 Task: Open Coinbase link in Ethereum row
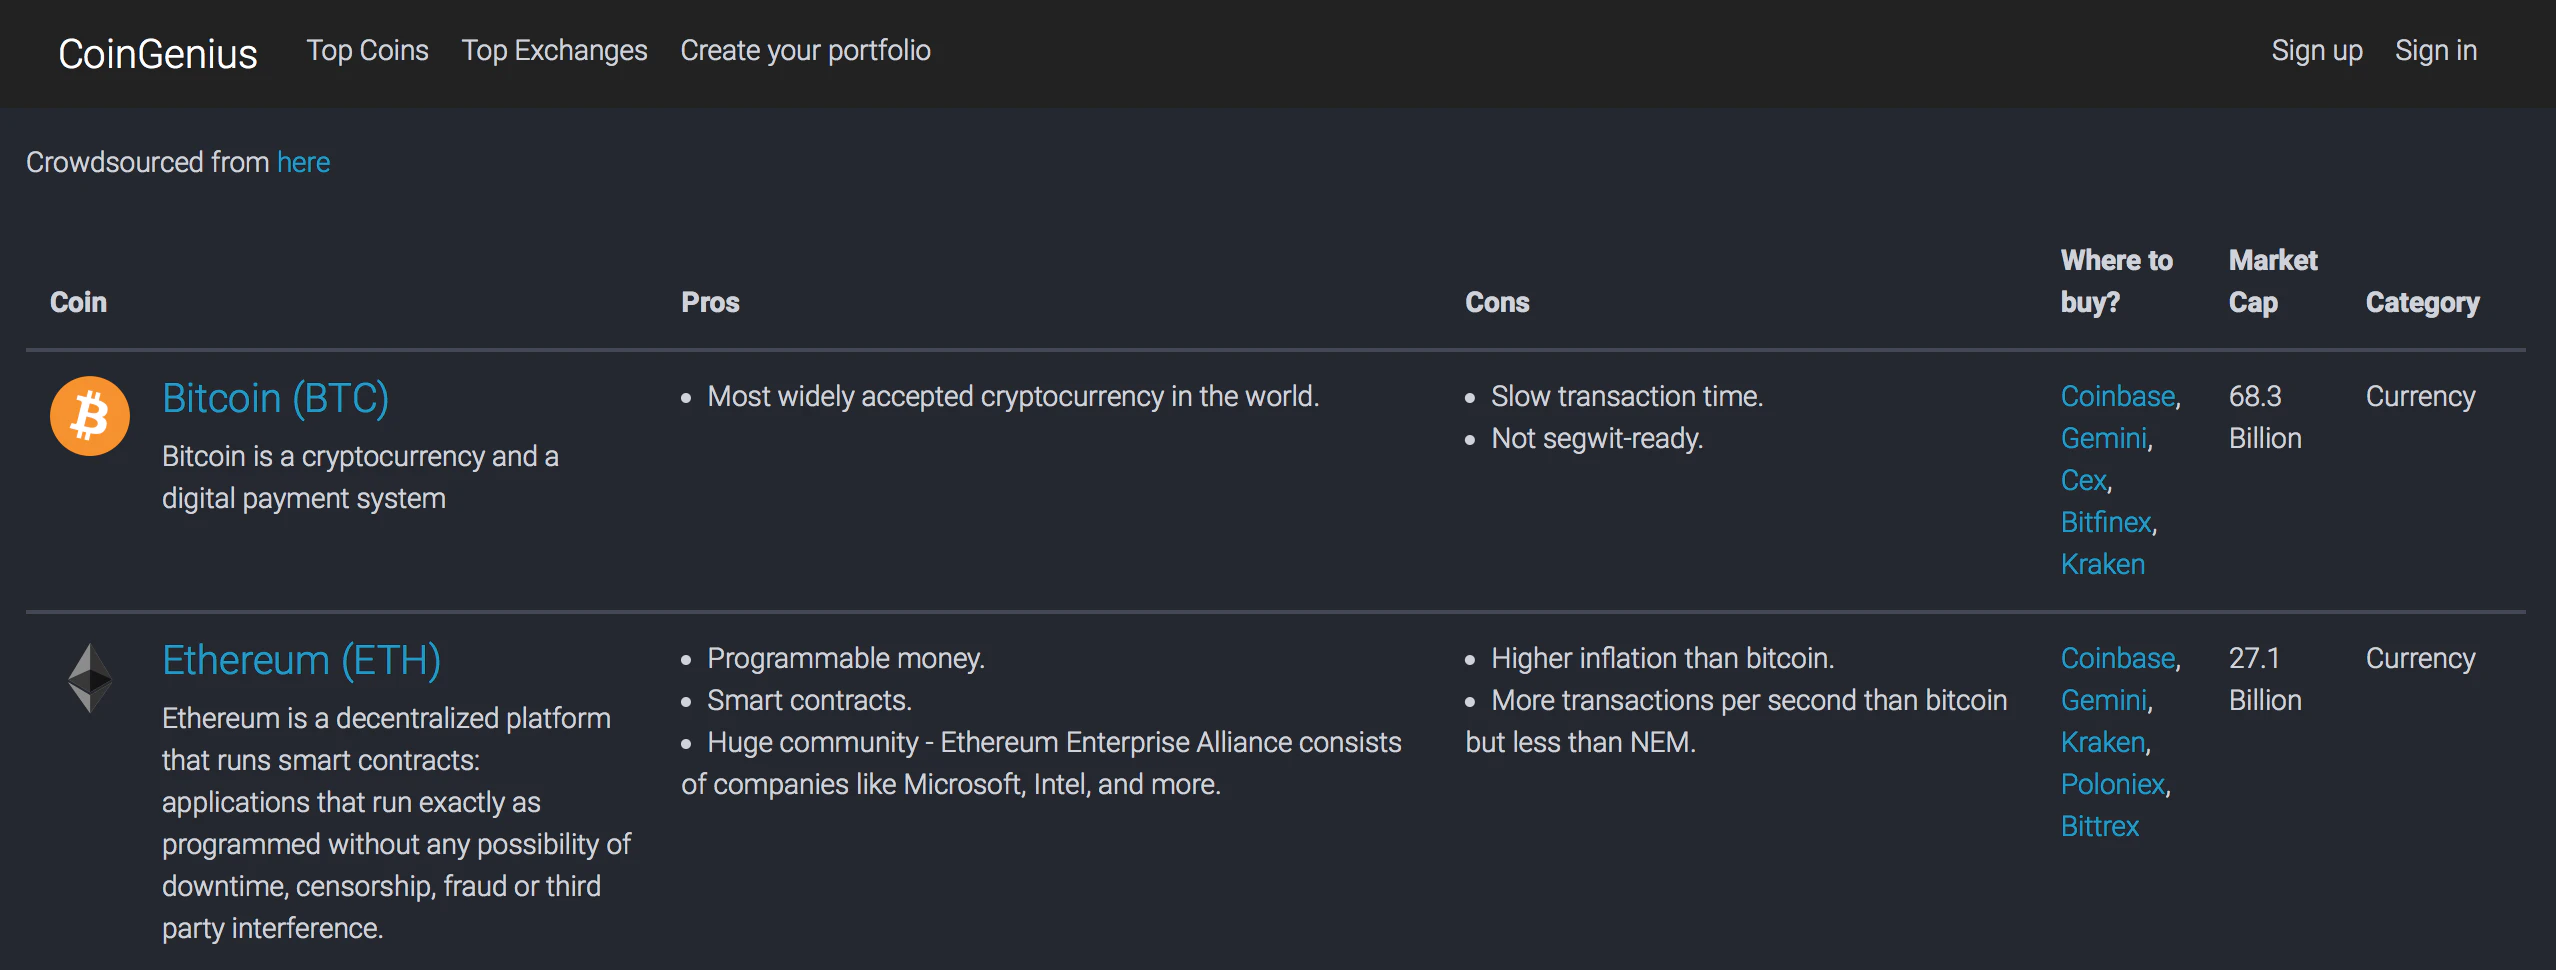tap(2117, 658)
